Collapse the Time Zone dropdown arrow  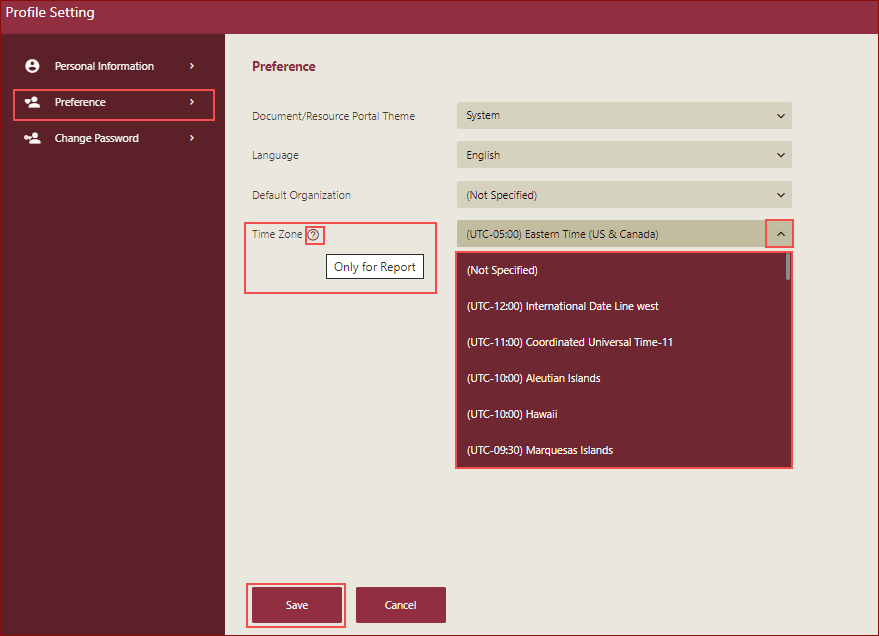(x=780, y=235)
